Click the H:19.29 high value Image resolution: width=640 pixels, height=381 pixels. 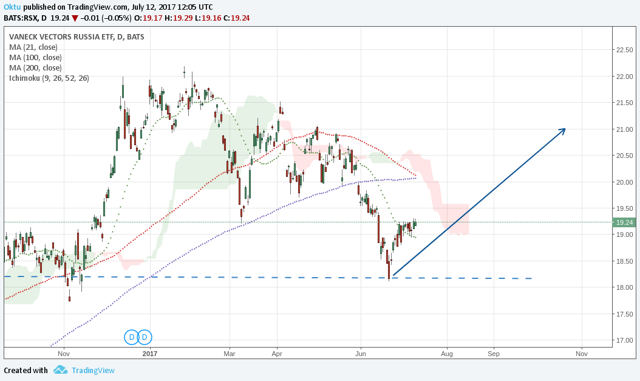(178, 18)
